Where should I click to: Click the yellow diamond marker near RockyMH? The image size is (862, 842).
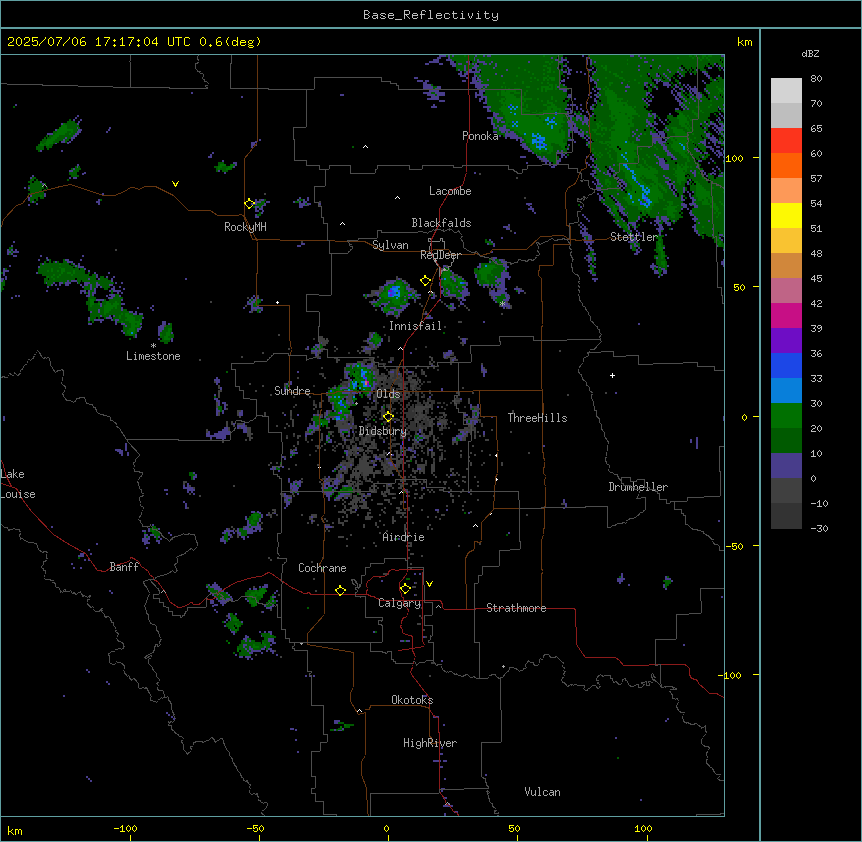pyautogui.click(x=249, y=204)
